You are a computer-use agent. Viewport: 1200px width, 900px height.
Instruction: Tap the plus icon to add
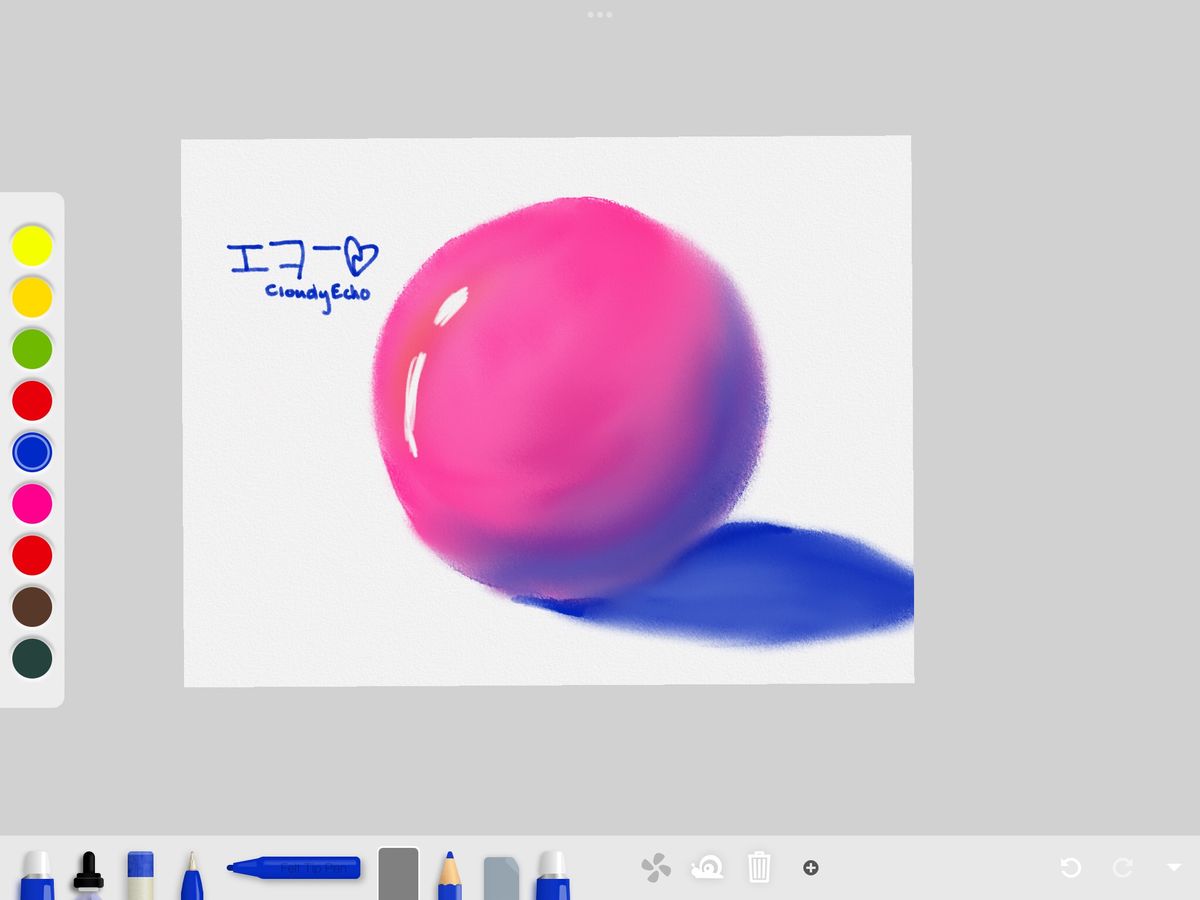pos(811,868)
